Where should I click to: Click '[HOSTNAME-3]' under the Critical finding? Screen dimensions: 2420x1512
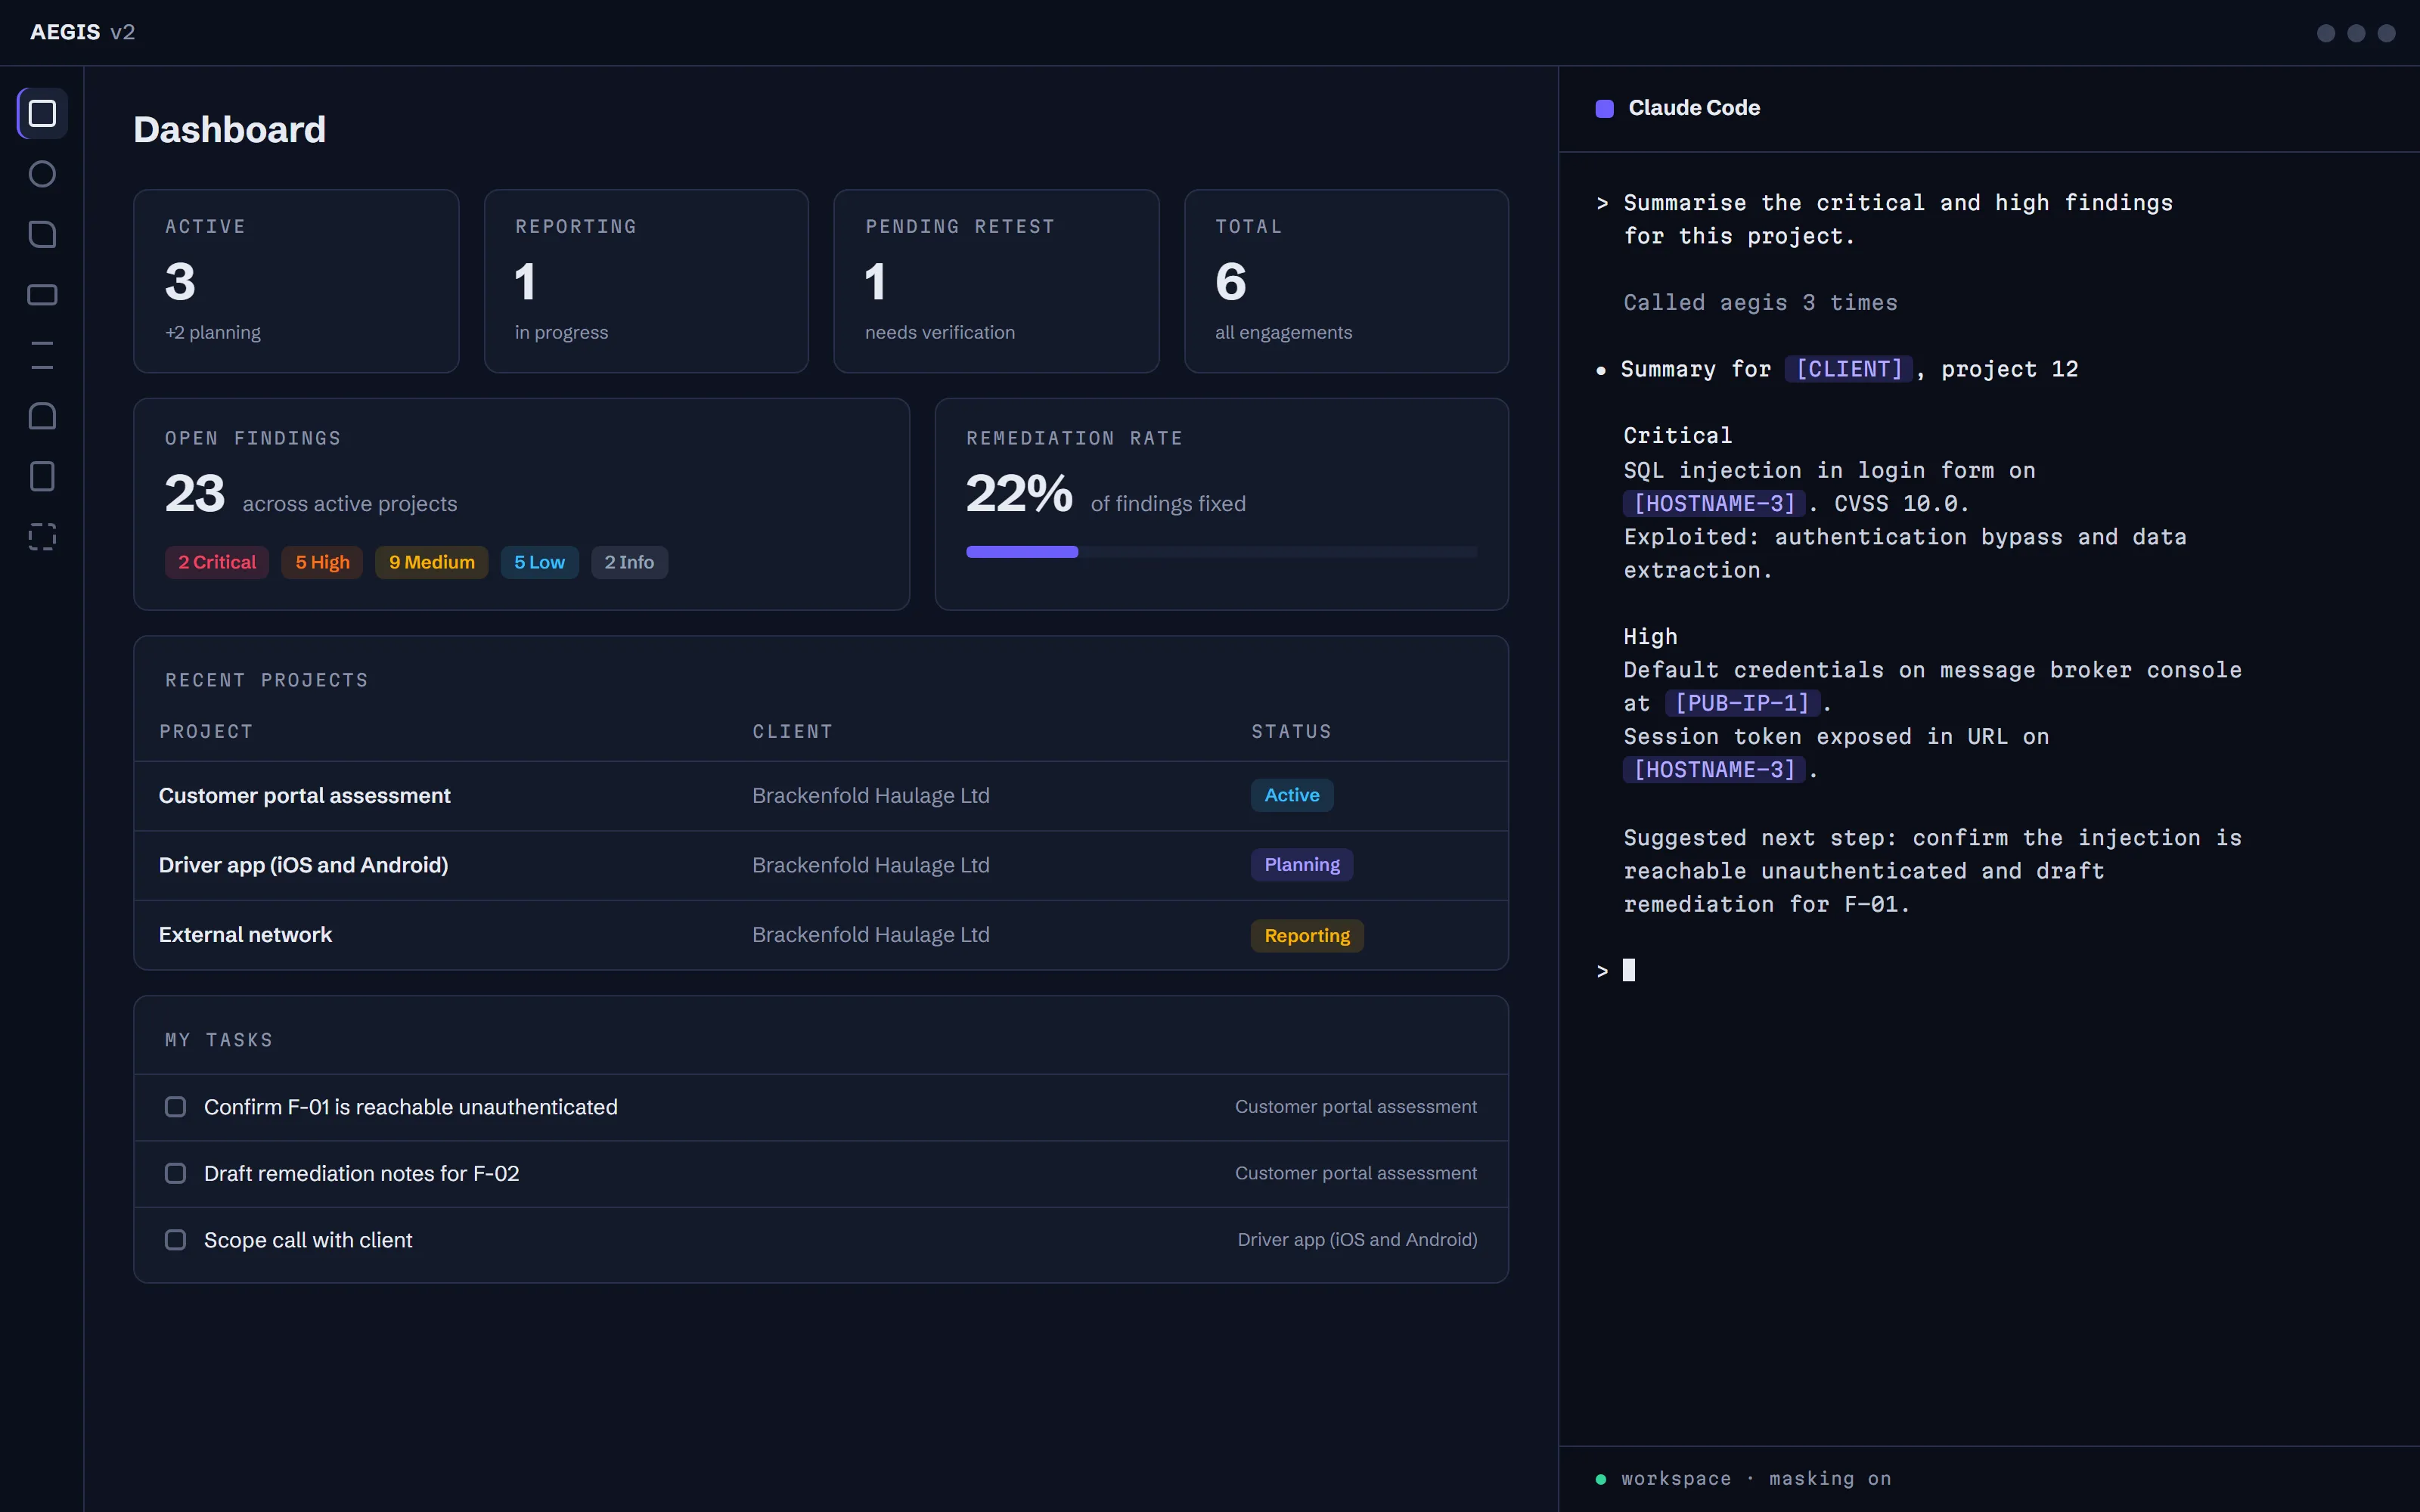(x=1714, y=503)
